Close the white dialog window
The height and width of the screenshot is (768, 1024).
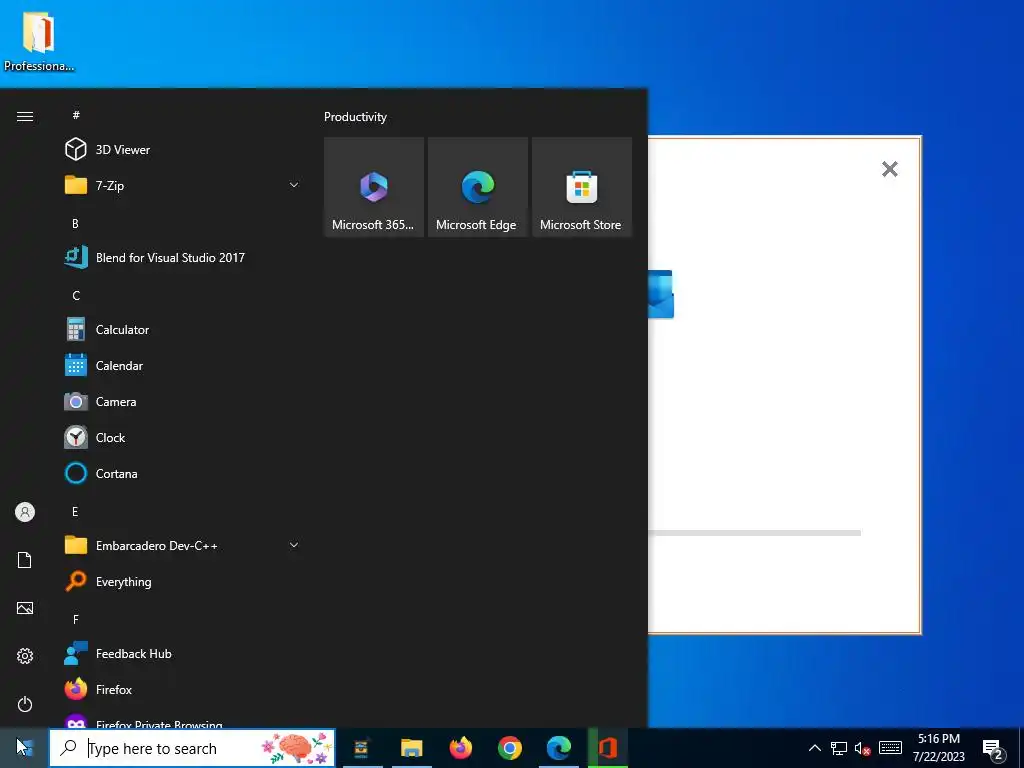coord(889,169)
